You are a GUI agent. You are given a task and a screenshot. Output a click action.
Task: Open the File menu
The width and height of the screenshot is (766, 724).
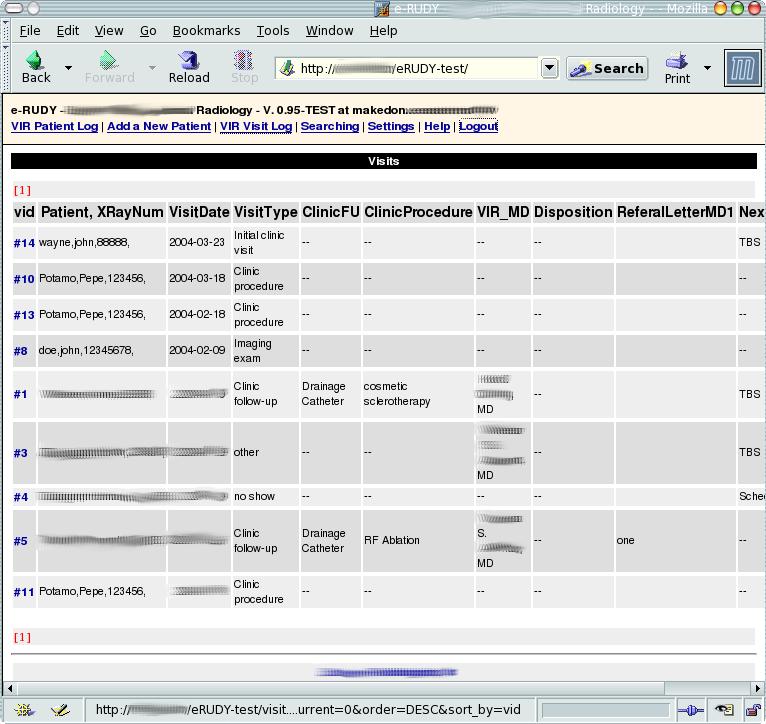point(30,31)
